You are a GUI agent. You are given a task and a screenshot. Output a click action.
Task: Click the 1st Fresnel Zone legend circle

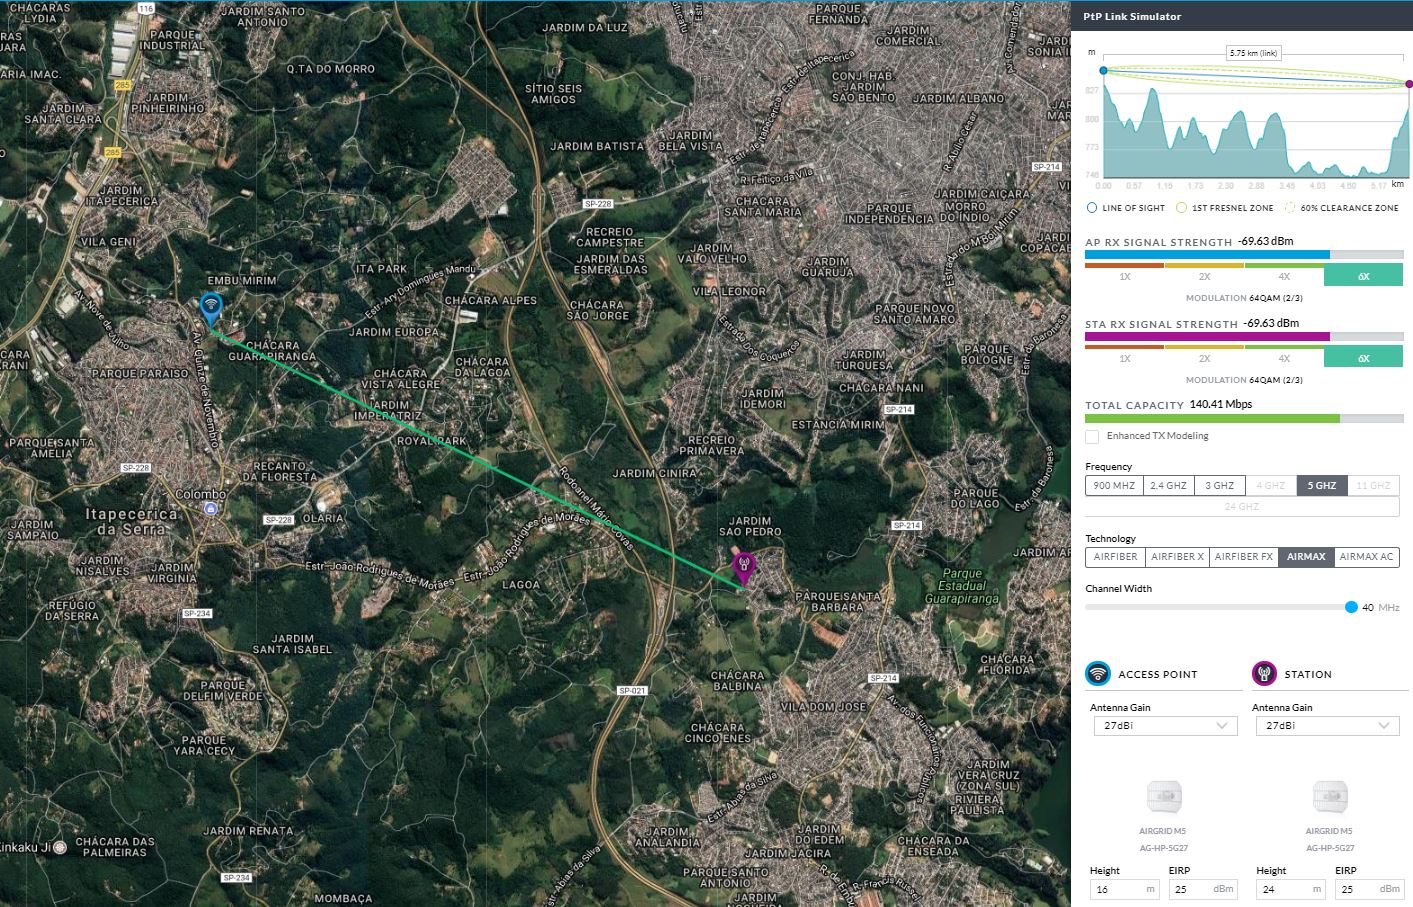point(1181,208)
